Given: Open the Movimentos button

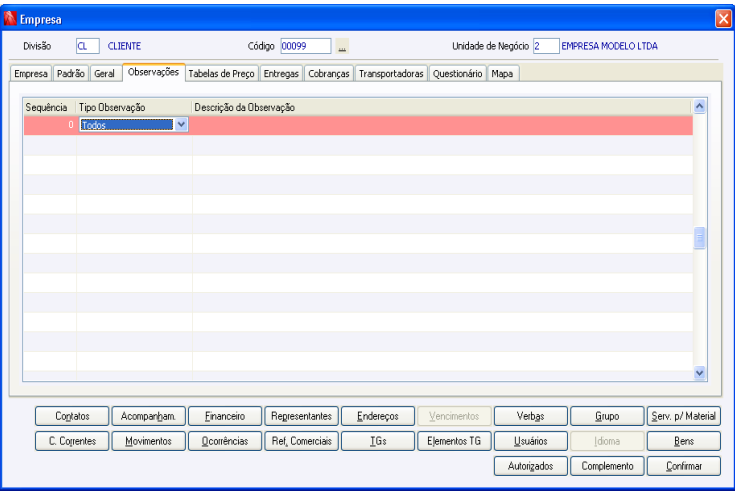Looking at the screenshot, I should click(x=149, y=441).
